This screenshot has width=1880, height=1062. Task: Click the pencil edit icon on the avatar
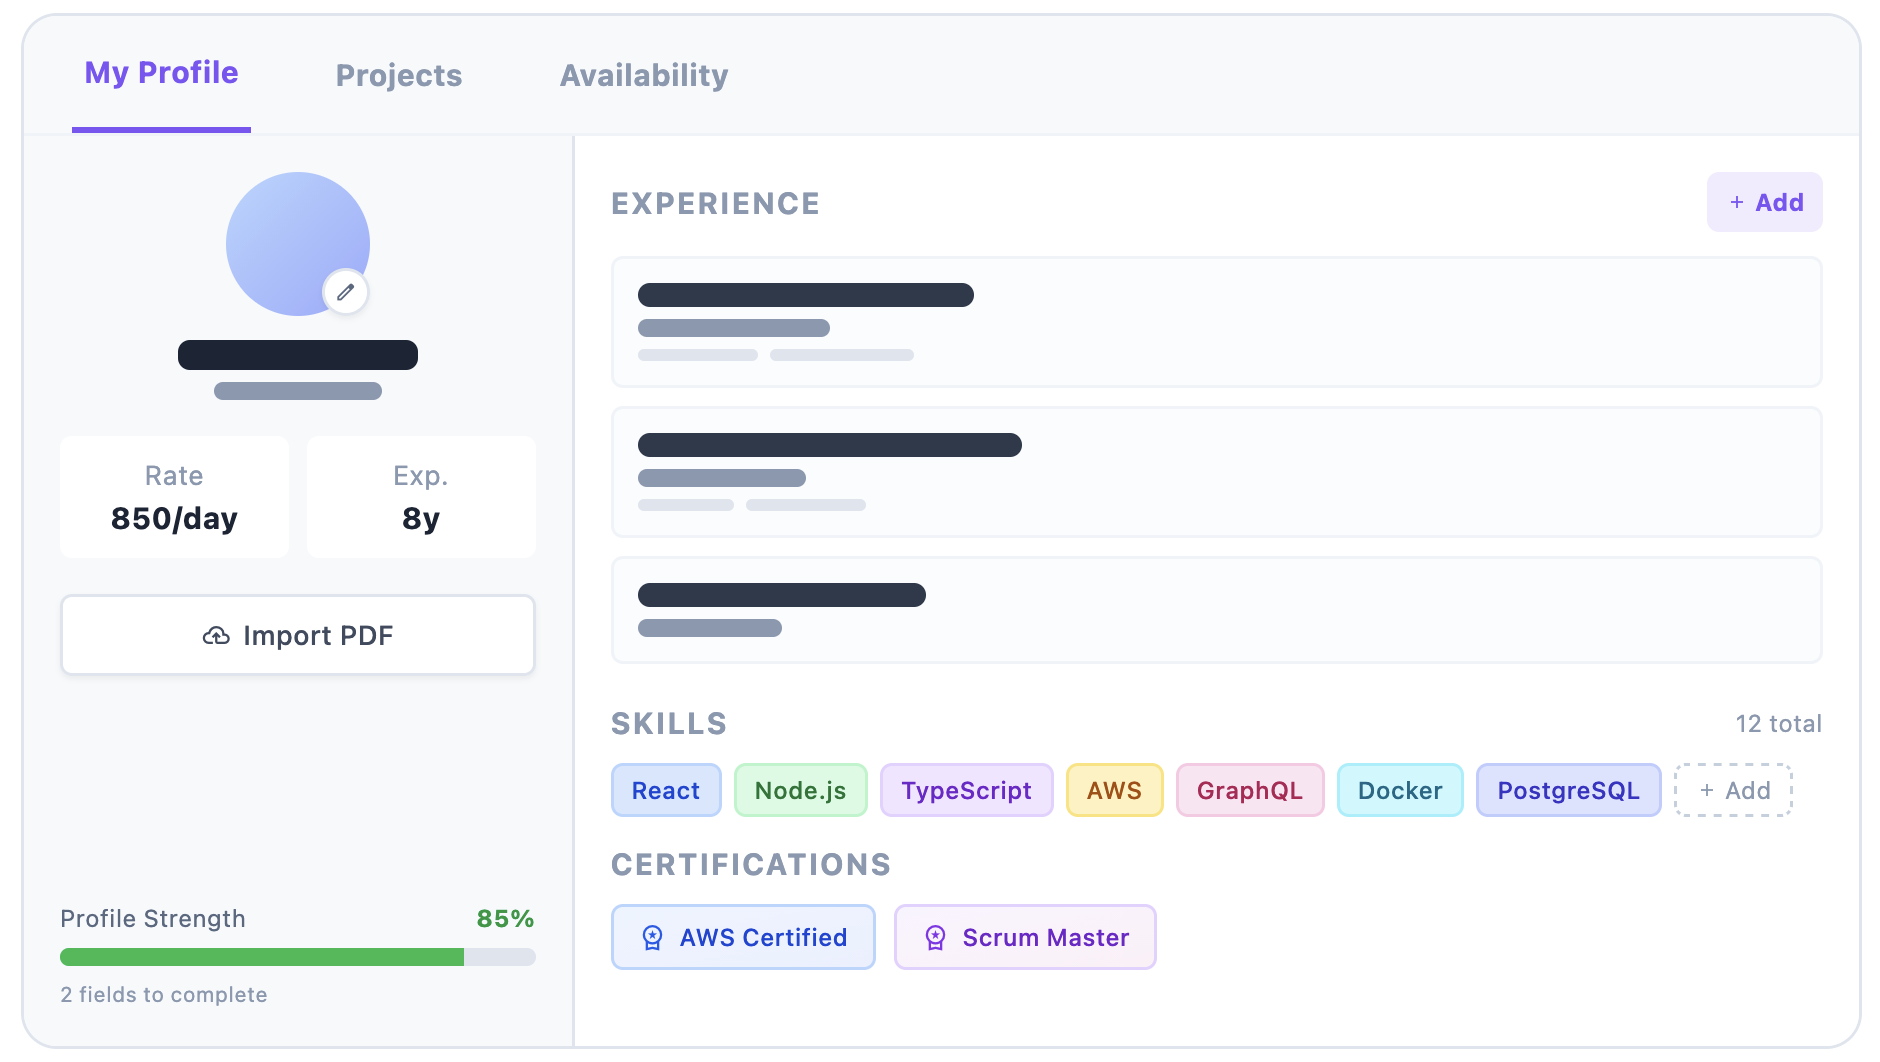tap(346, 292)
